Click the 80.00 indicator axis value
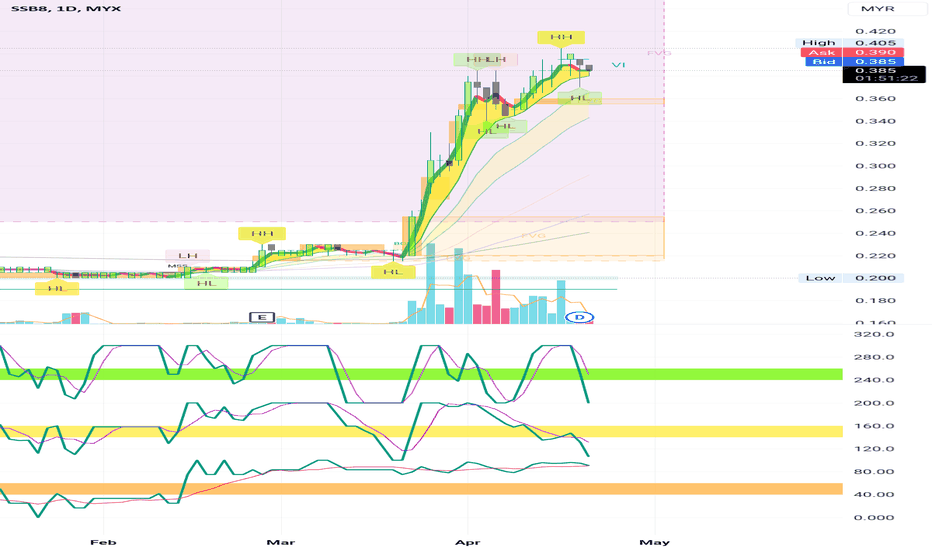This screenshot has height=550, width=932. click(x=874, y=472)
